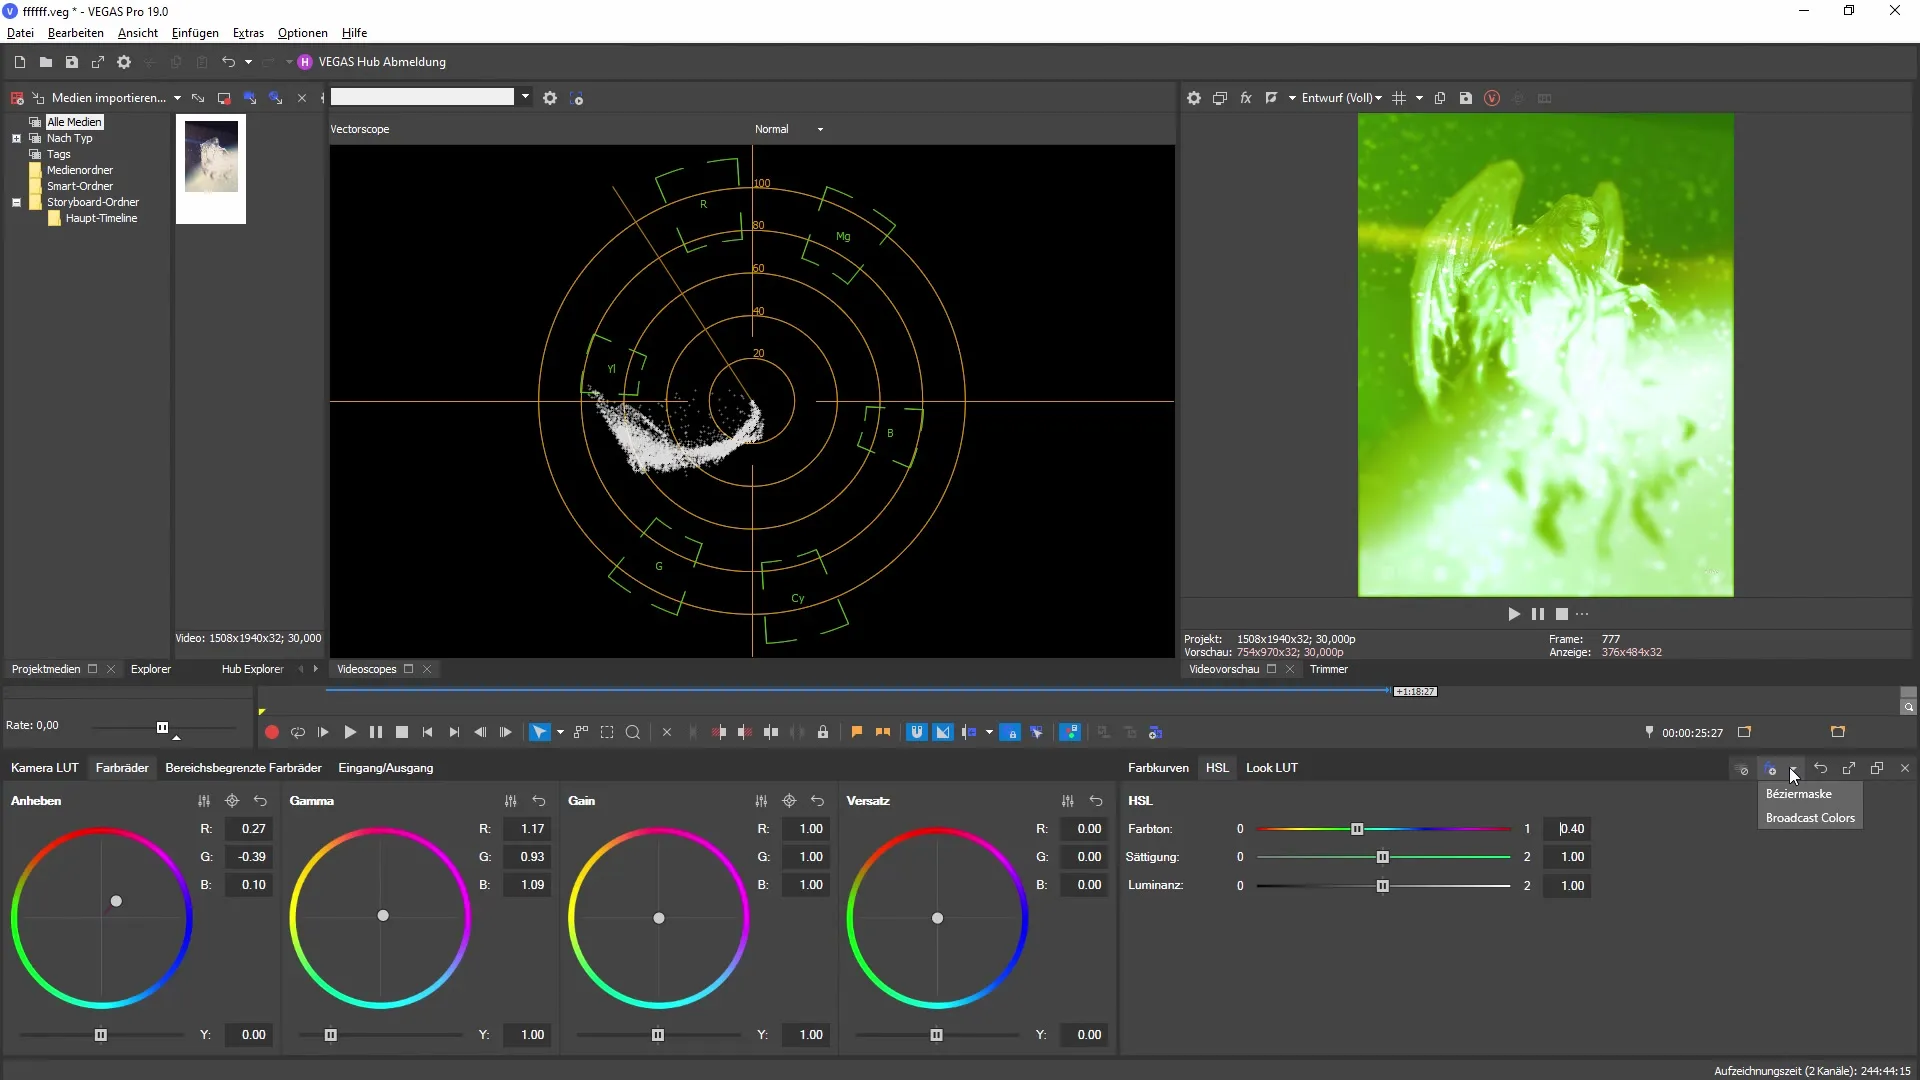Image resolution: width=1920 pixels, height=1080 pixels.
Task: Click the Kamera LUT tab in color panel
Action: [44, 767]
